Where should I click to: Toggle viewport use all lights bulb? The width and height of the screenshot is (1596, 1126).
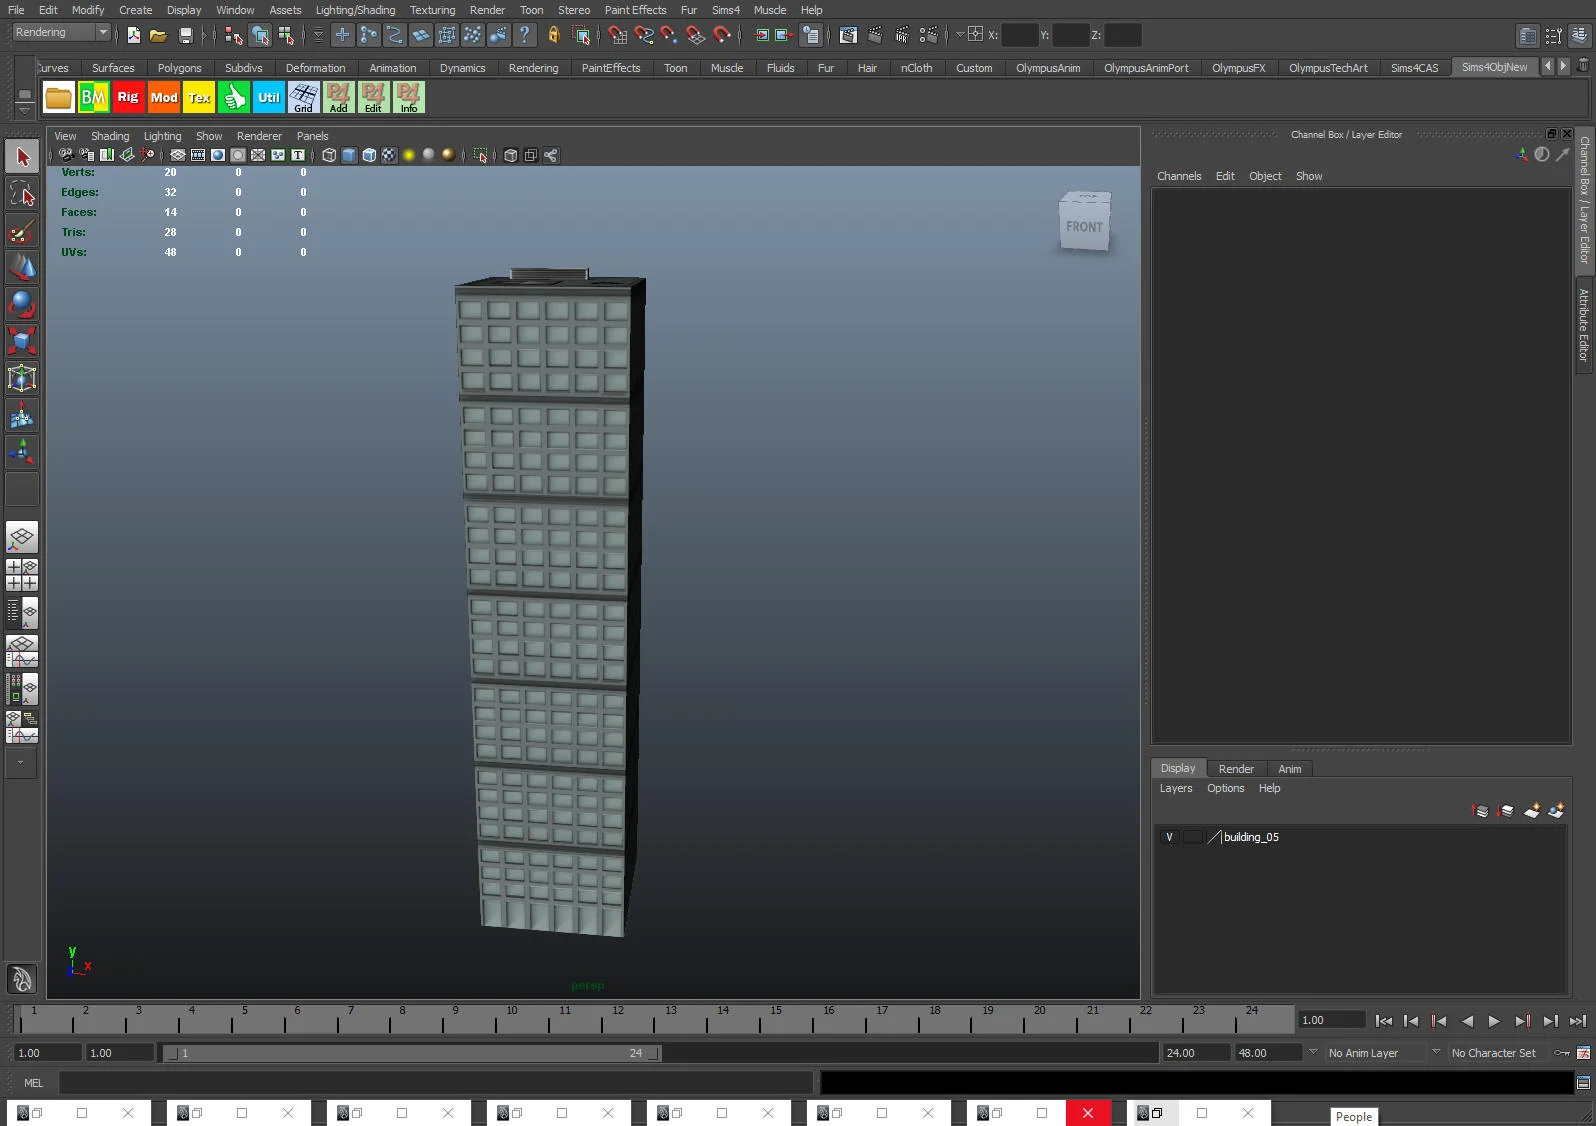409,155
